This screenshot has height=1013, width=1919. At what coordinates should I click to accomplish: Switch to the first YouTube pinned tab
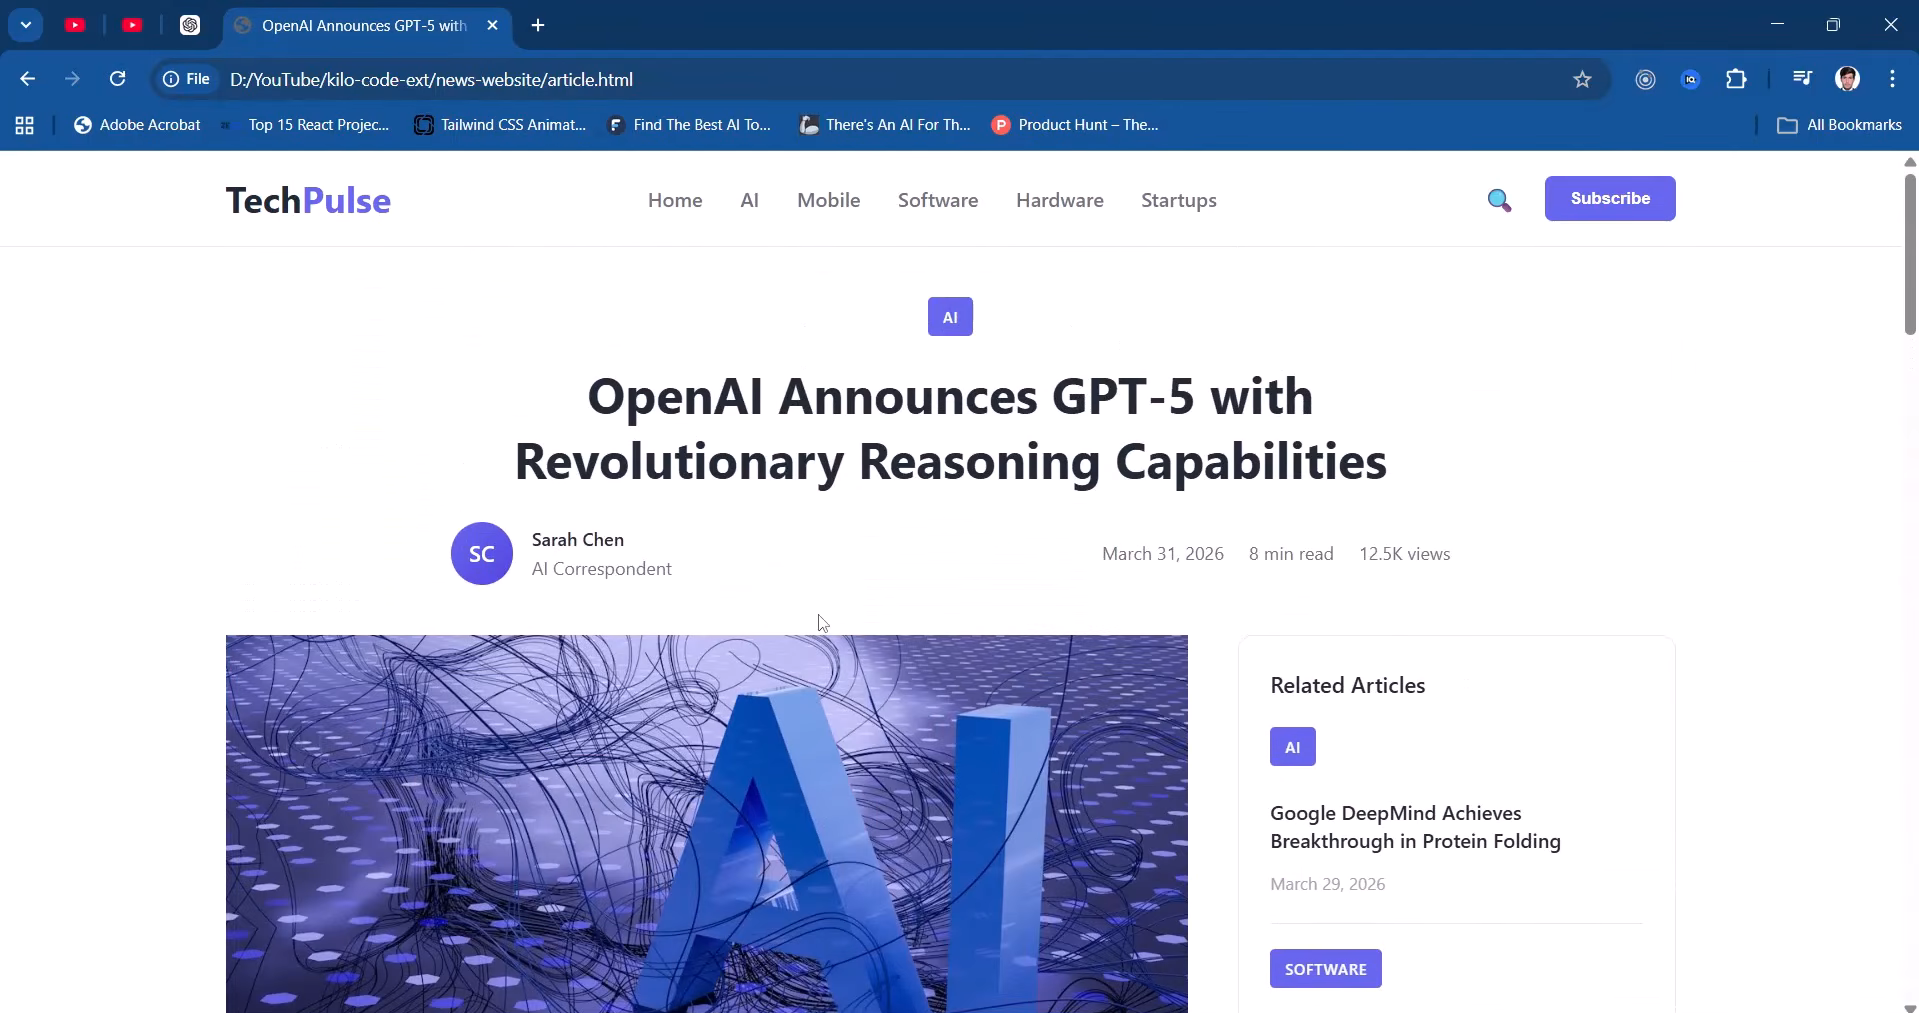[75, 25]
